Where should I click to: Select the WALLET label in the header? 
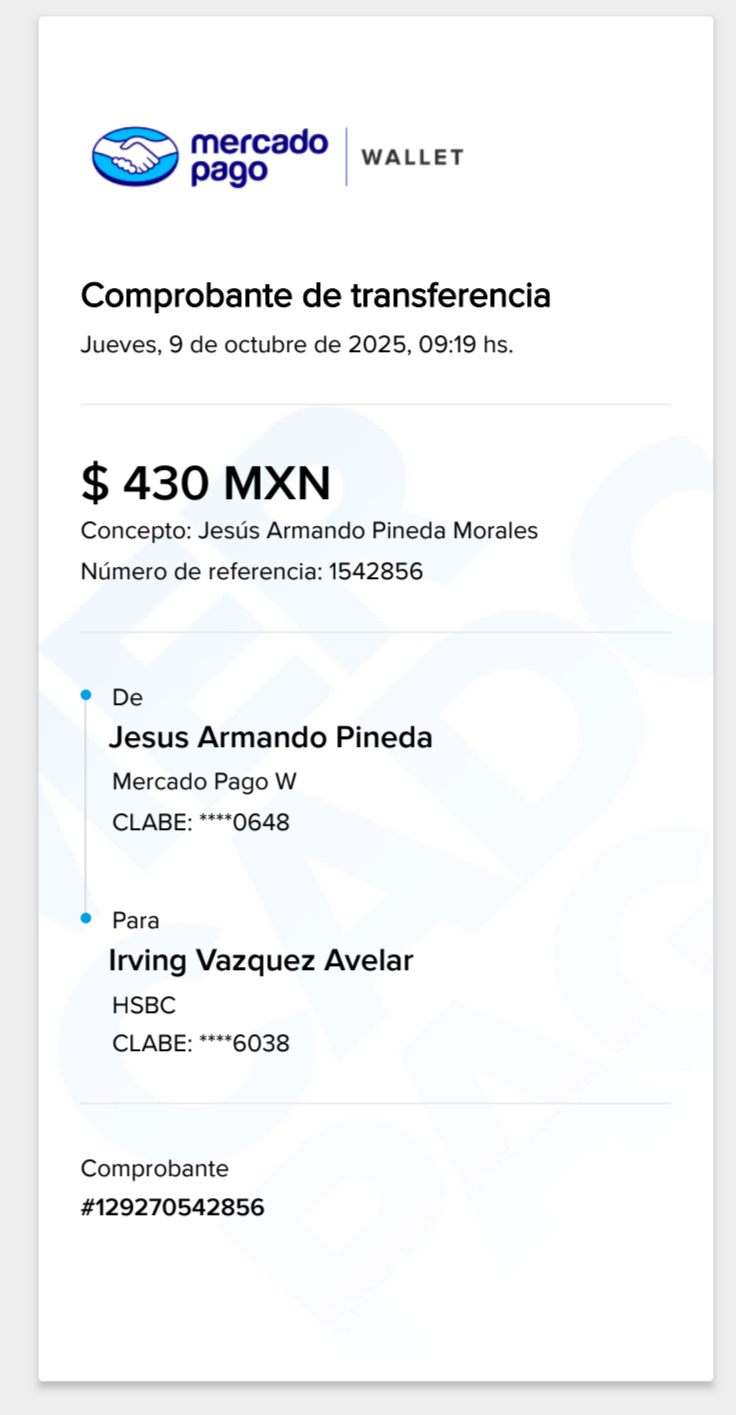(412, 157)
